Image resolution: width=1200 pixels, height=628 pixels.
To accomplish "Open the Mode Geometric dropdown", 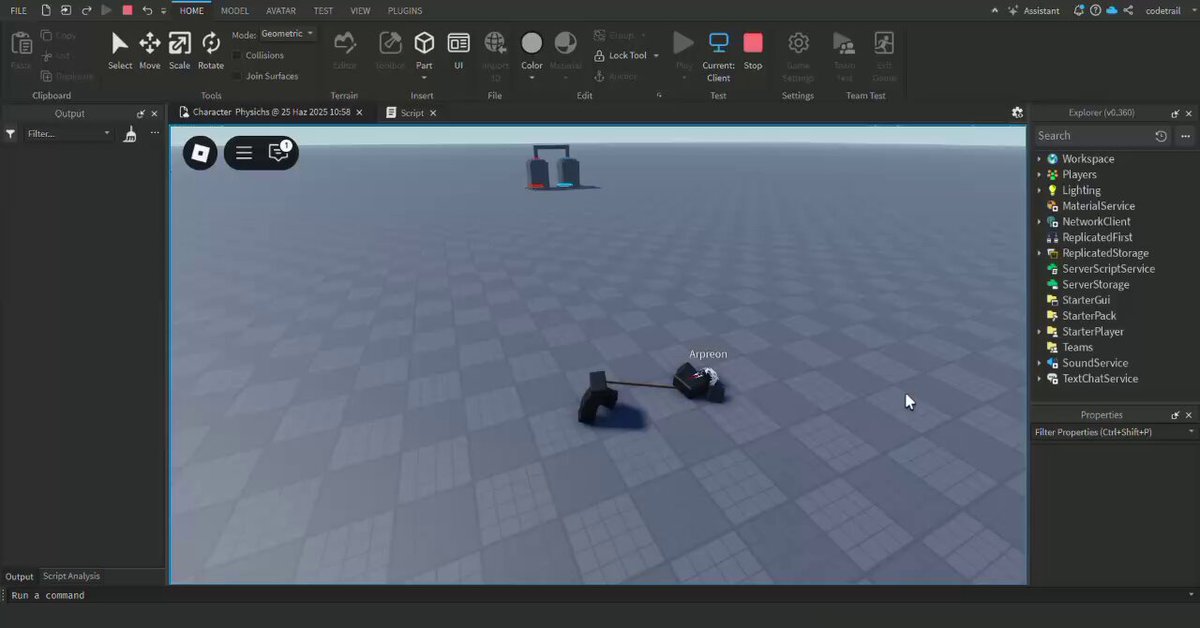I will click(287, 34).
